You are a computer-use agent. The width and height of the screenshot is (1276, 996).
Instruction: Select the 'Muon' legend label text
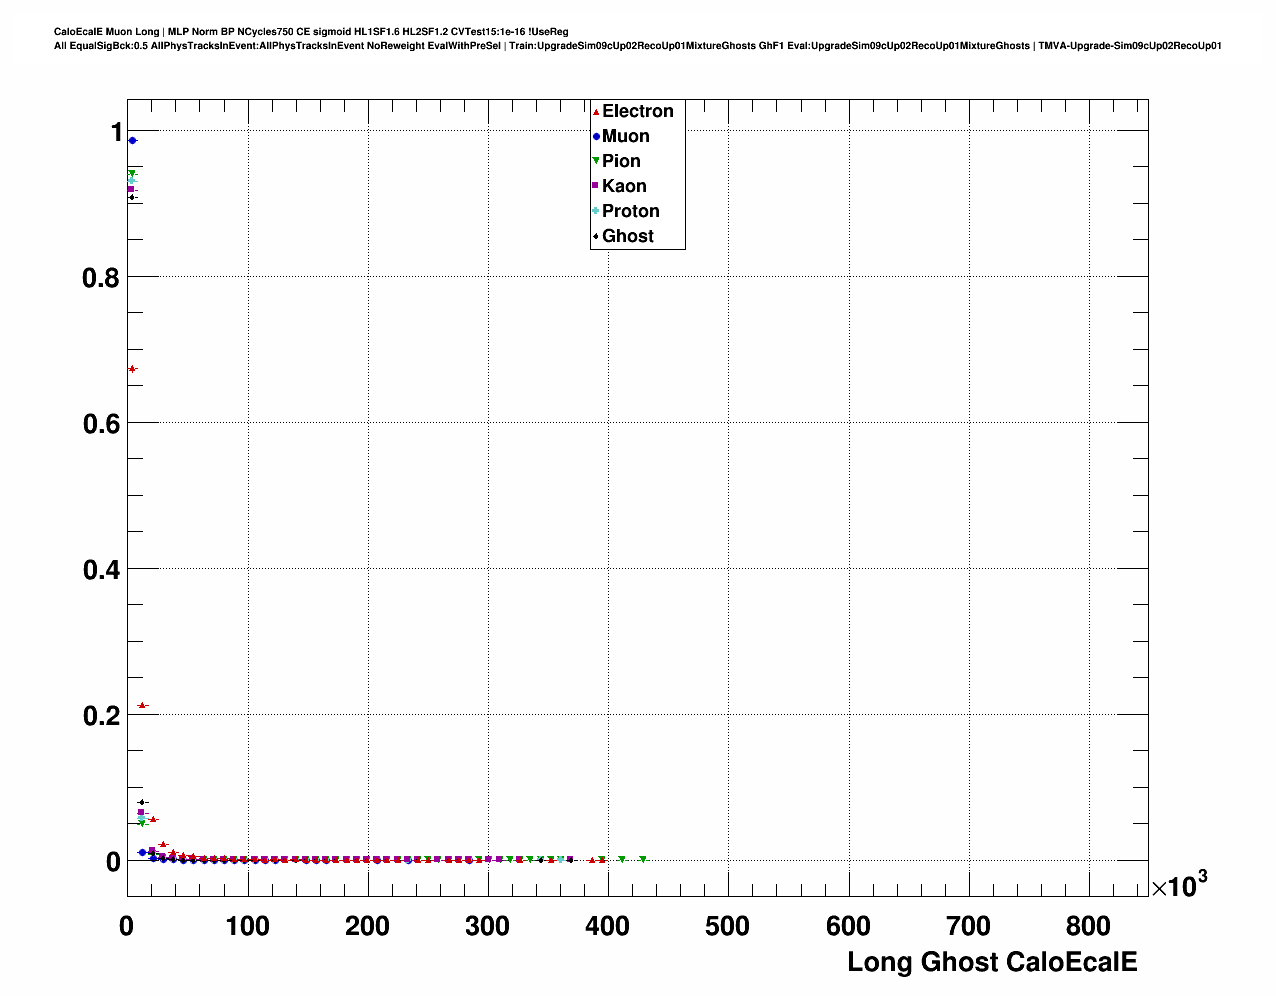pos(626,137)
